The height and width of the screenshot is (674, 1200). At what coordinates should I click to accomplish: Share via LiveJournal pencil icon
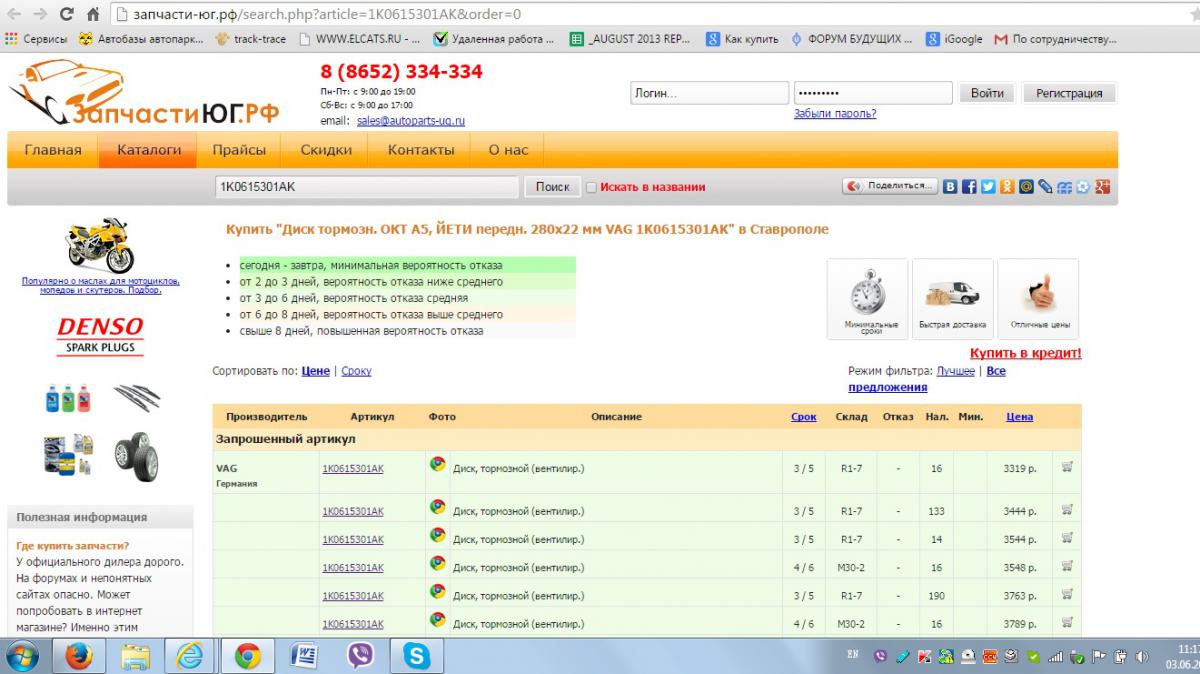click(1045, 186)
